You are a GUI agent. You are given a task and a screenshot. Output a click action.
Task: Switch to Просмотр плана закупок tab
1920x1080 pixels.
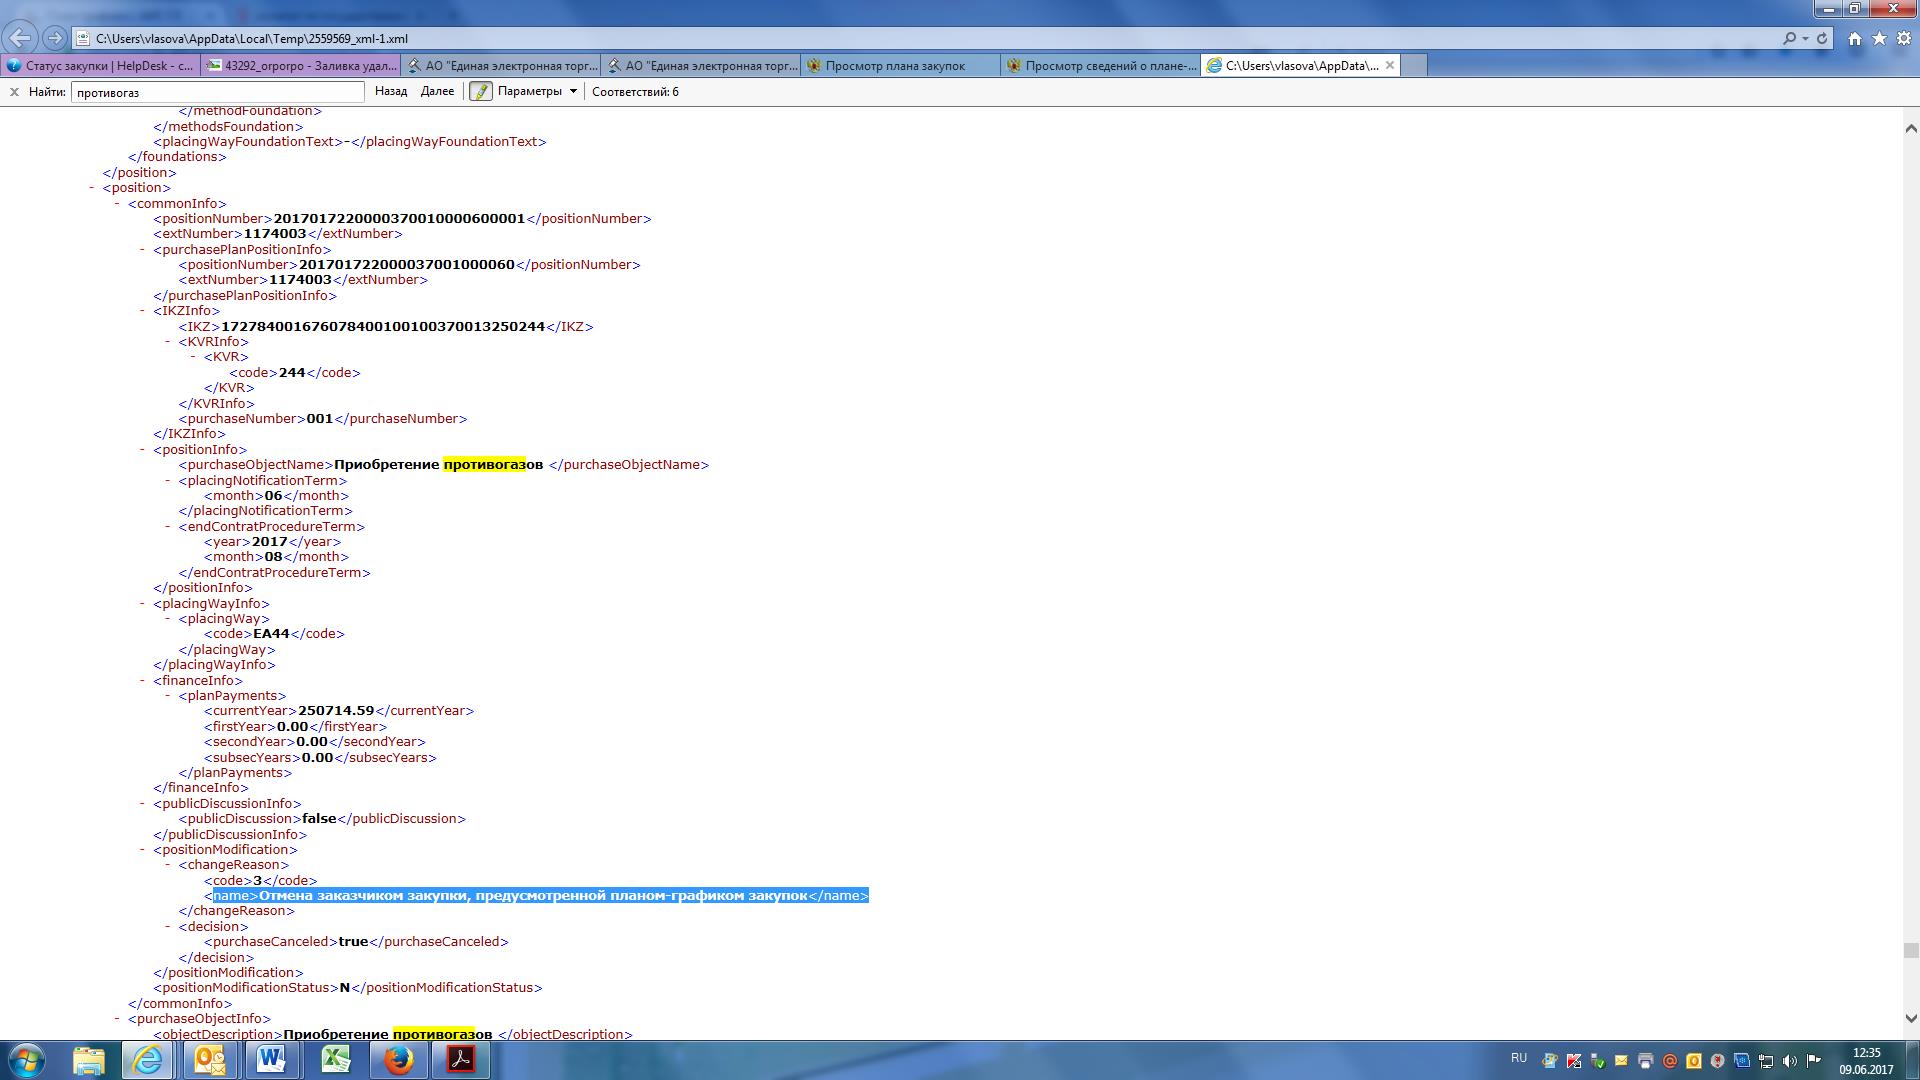point(895,66)
